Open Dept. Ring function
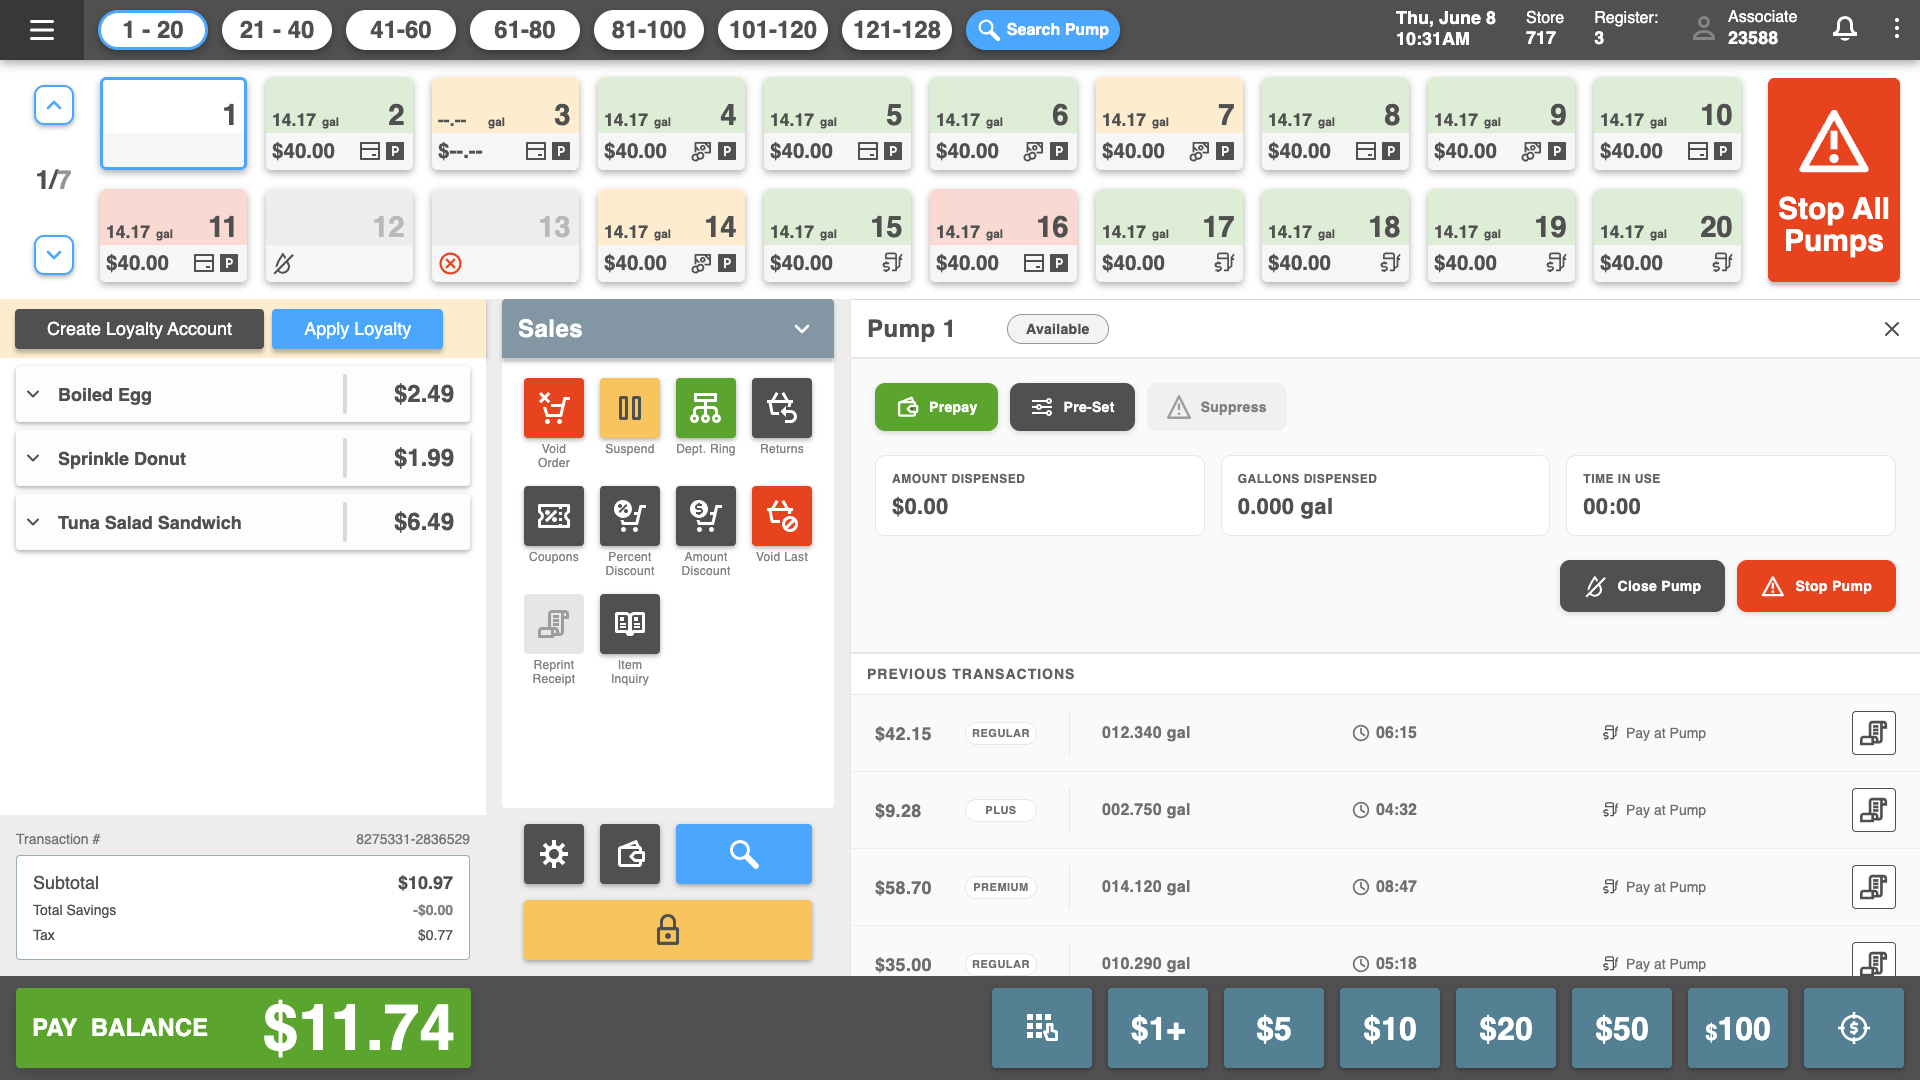Image resolution: width=1920 pixels, height=1080 pixels. tap(705, 408)
